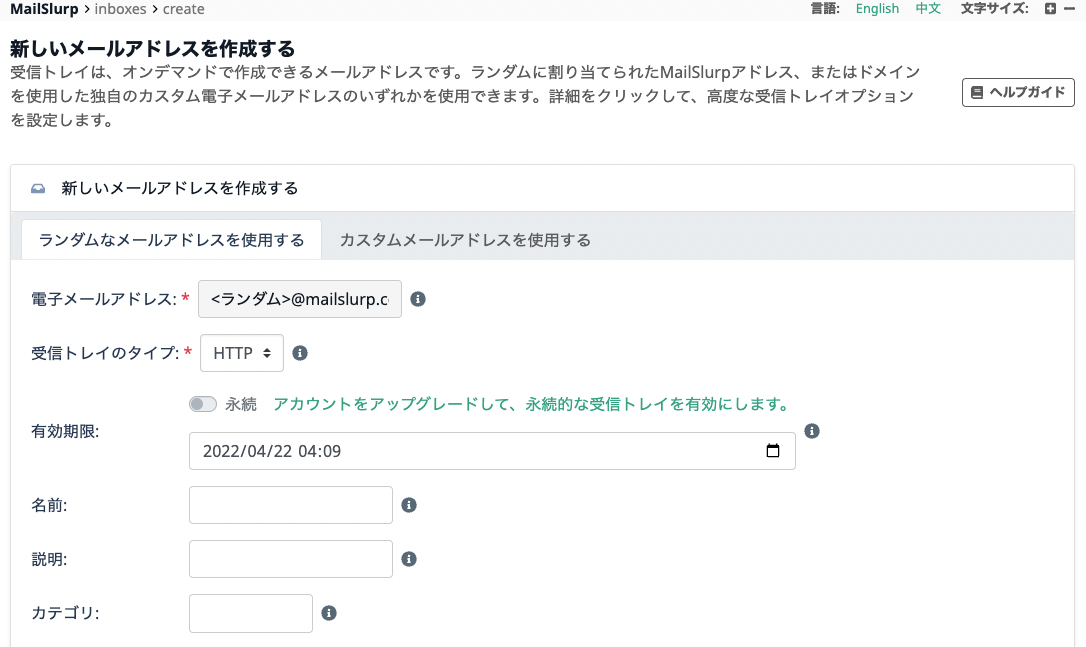Switch language to English
1086x647 pixels.
877,9
